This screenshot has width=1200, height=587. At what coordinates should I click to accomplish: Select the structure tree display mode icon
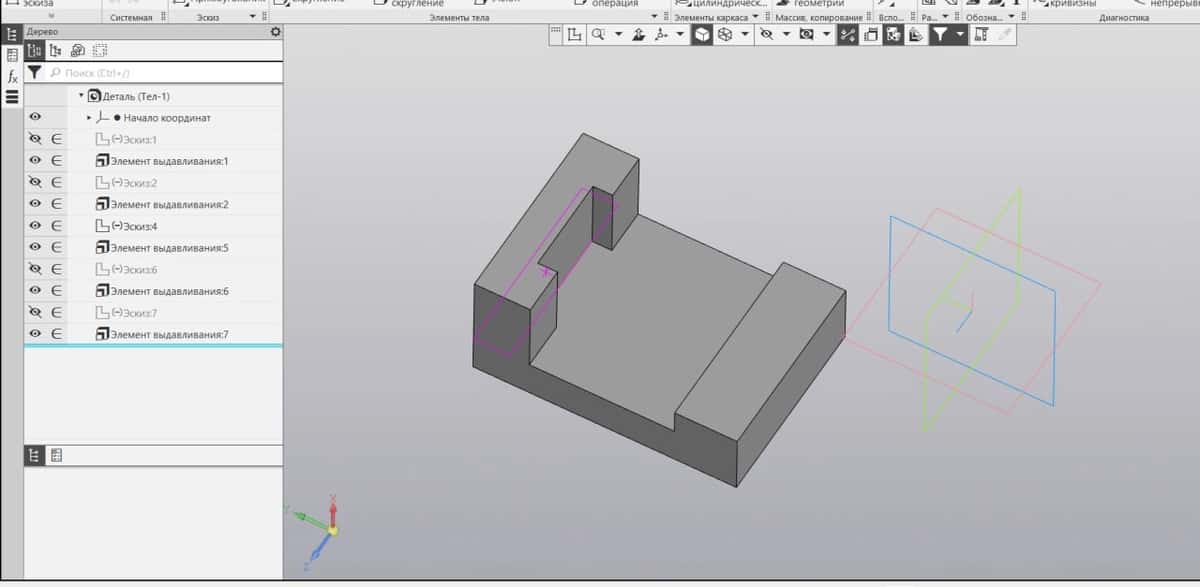34,51
